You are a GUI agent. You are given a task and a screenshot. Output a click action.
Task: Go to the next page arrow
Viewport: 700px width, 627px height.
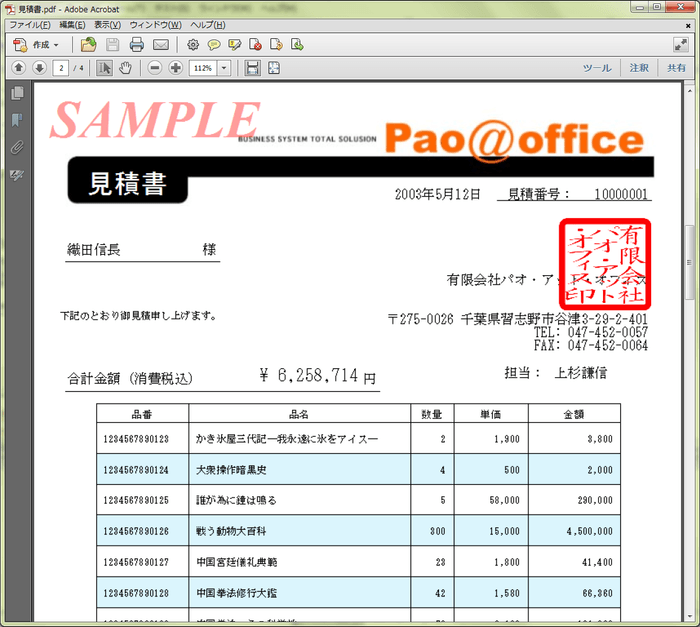(x=39, y=68)
